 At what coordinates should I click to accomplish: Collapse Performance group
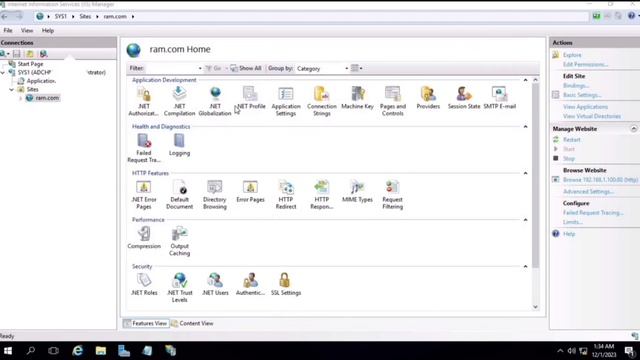click(x=525, y=220)
